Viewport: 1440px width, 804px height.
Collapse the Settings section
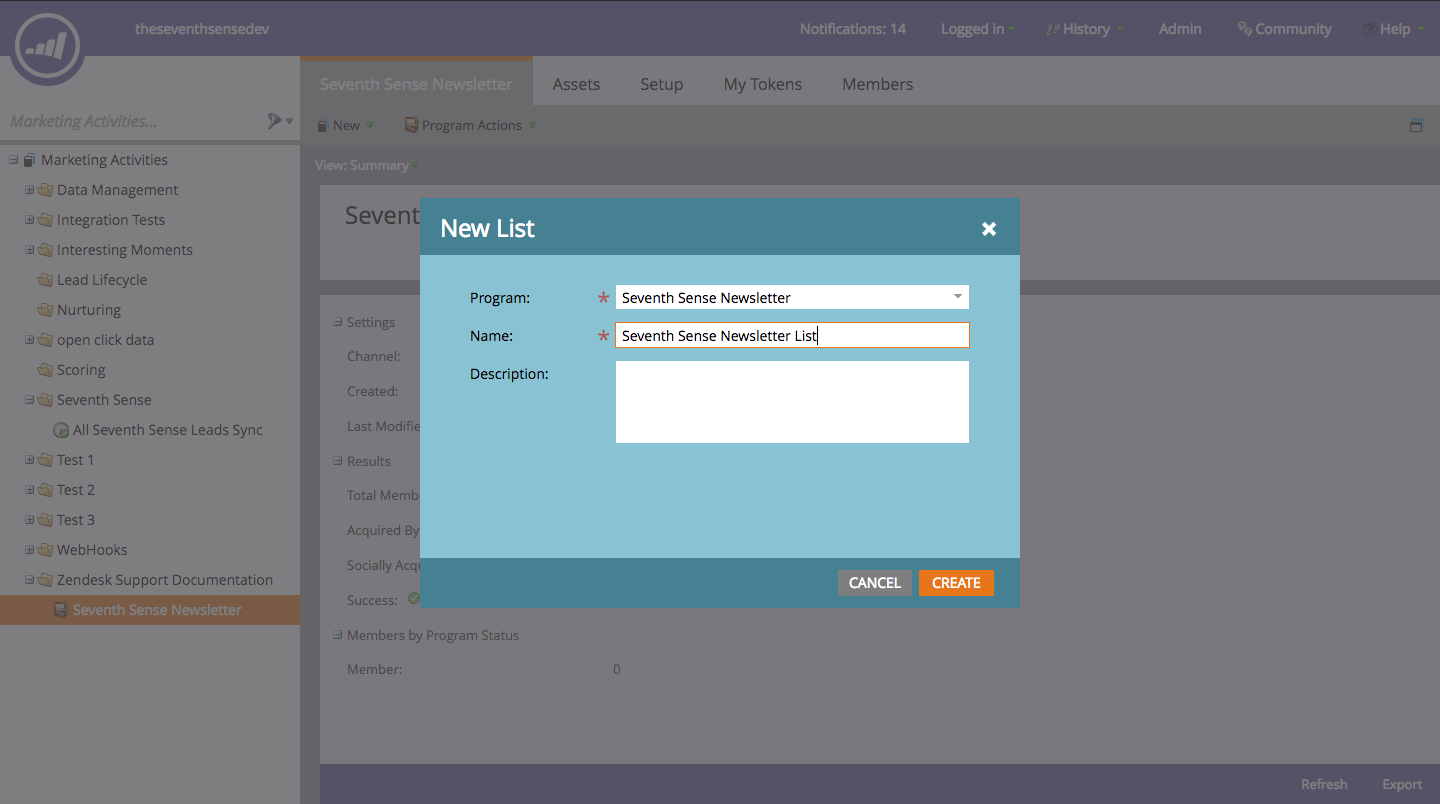(x=338, y=322)
